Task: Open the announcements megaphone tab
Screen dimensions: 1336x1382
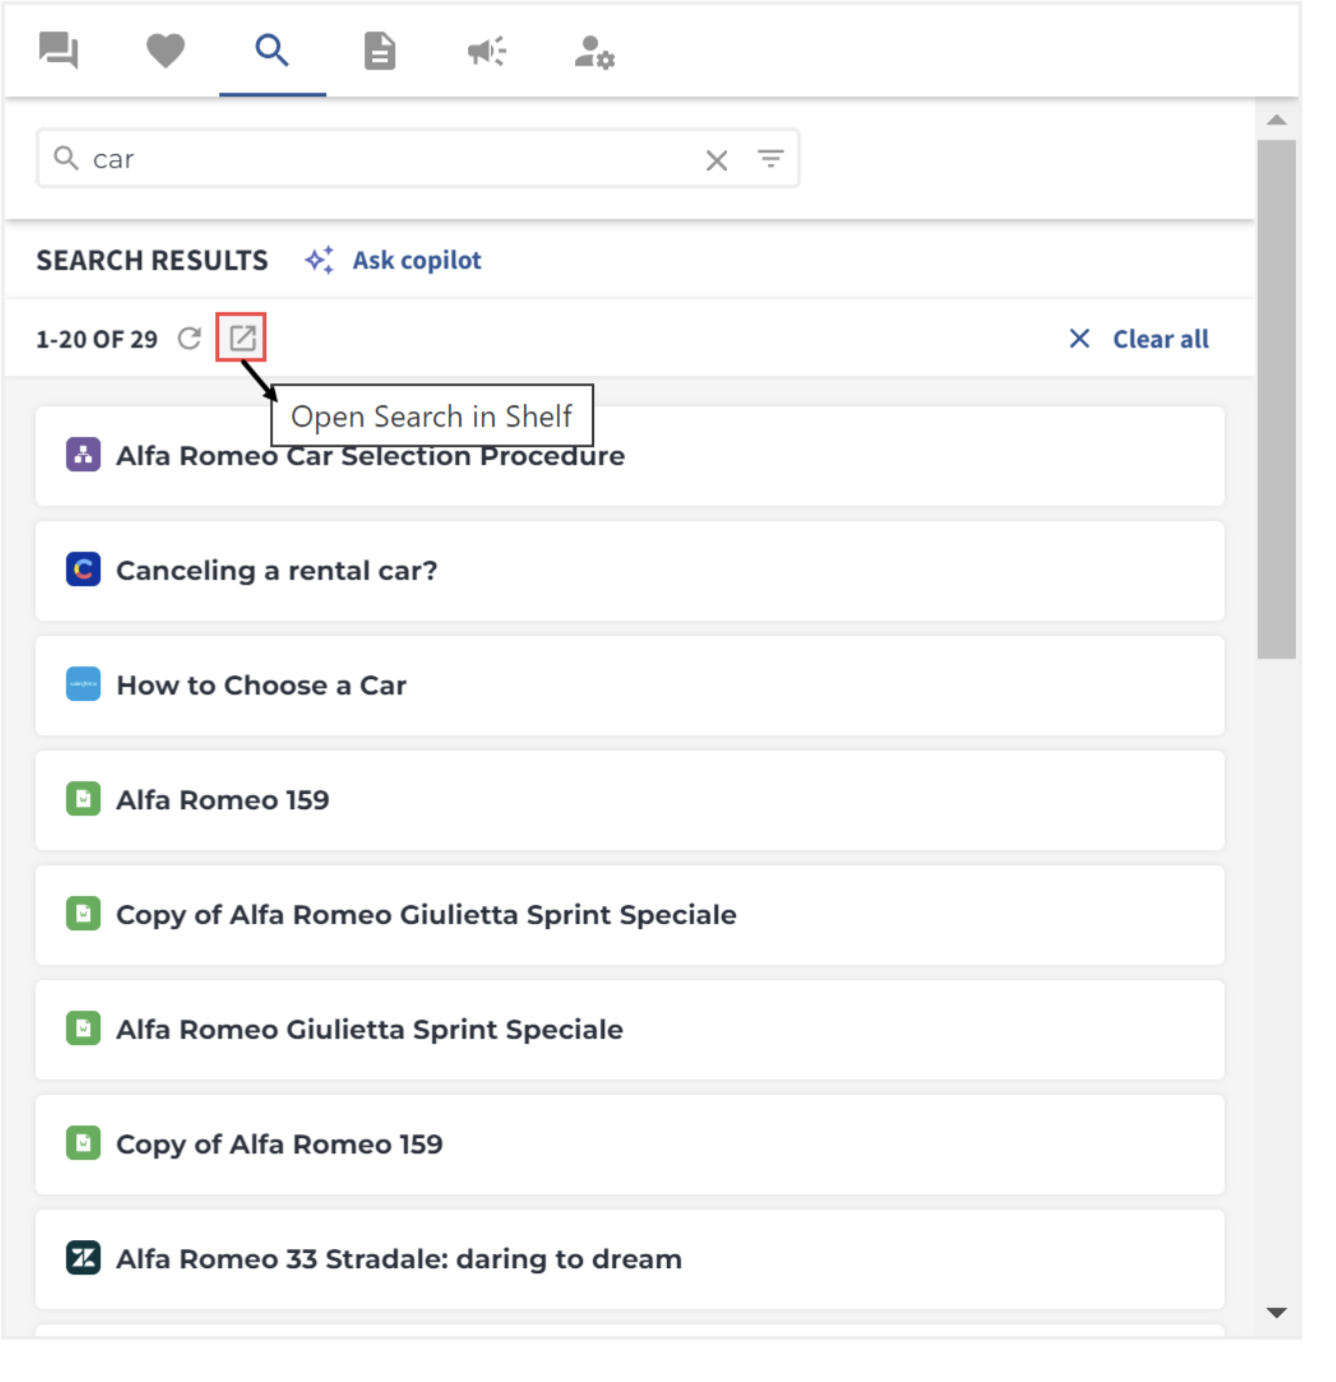Action: [487, 51]
